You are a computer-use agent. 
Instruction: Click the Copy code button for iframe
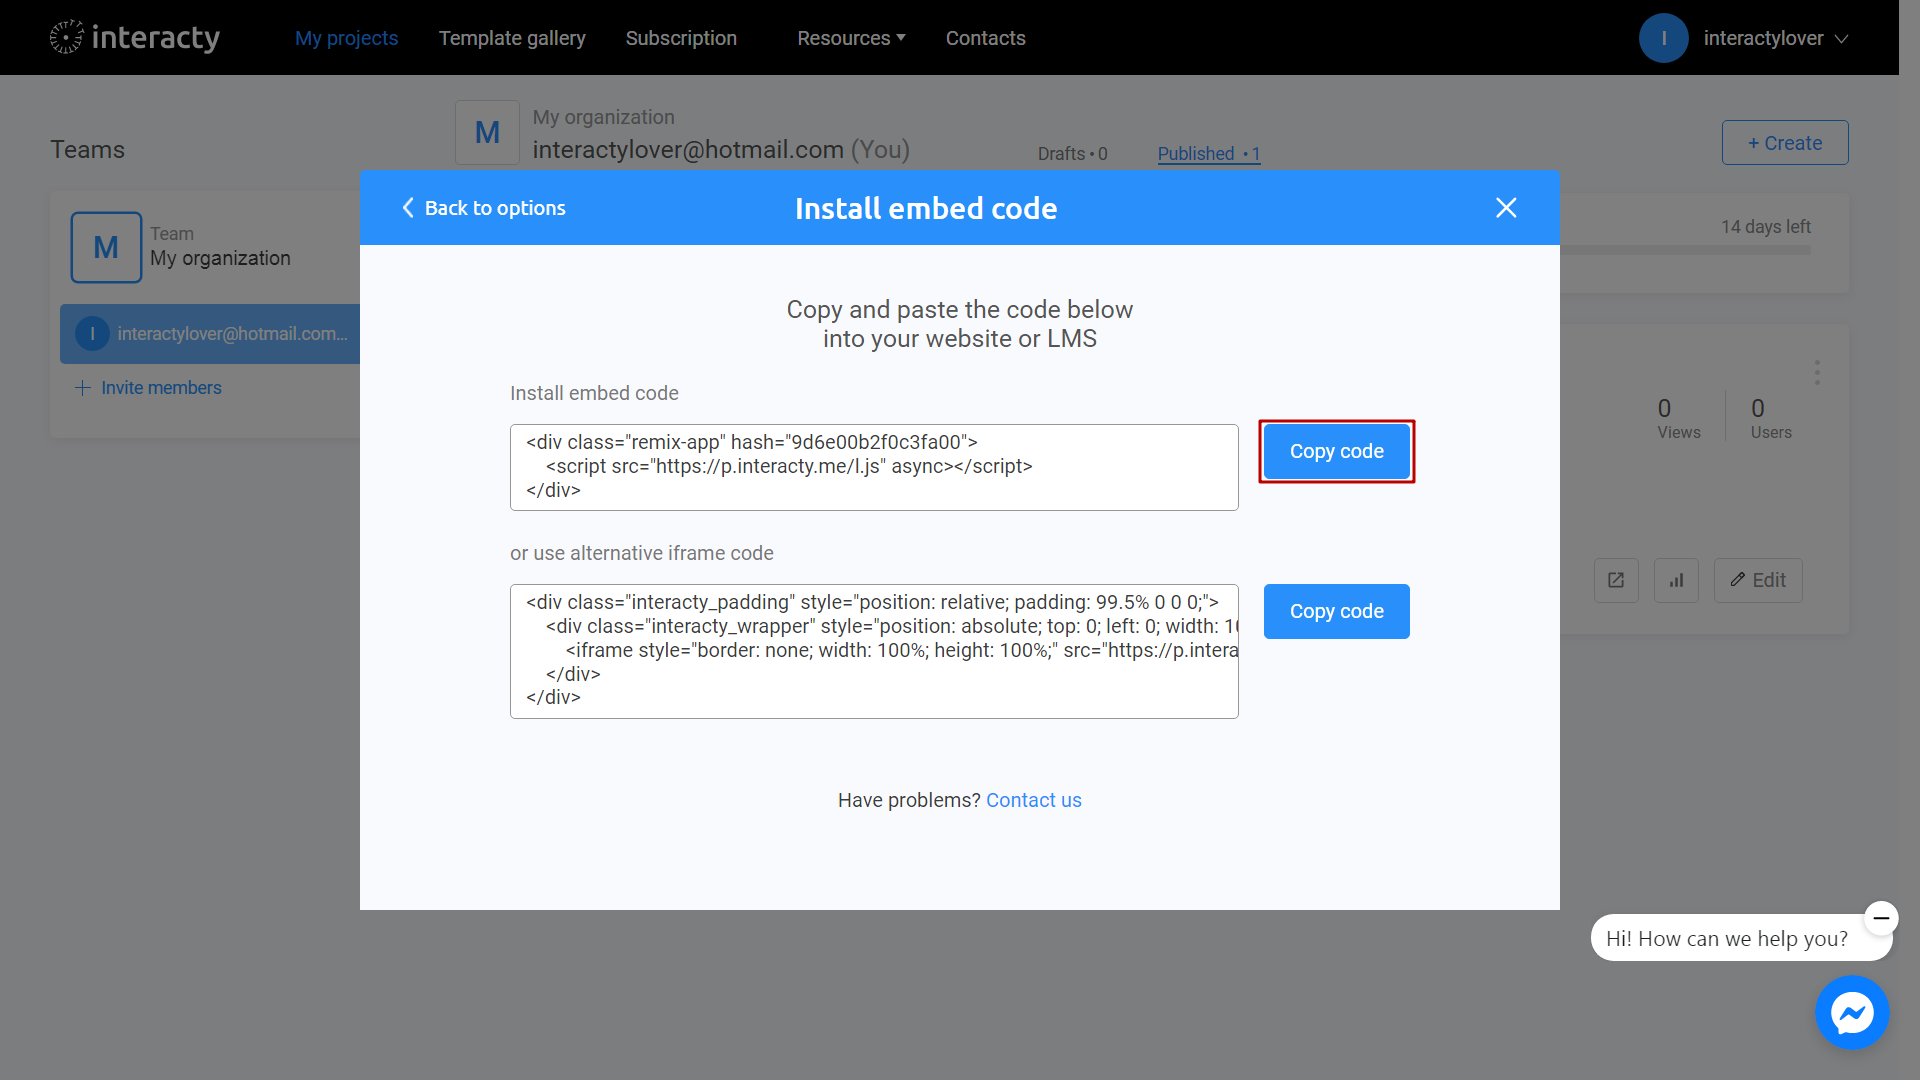pos(1336,611)
